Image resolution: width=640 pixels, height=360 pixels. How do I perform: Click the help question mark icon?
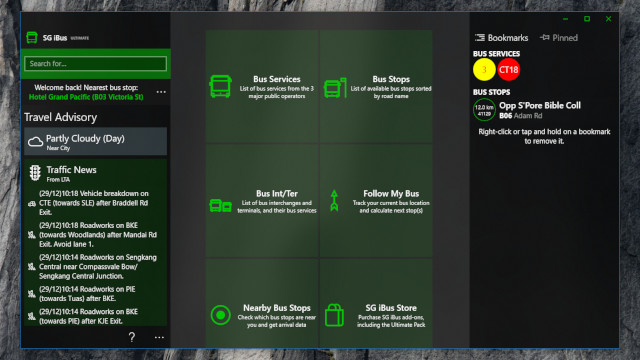point(132,337)
